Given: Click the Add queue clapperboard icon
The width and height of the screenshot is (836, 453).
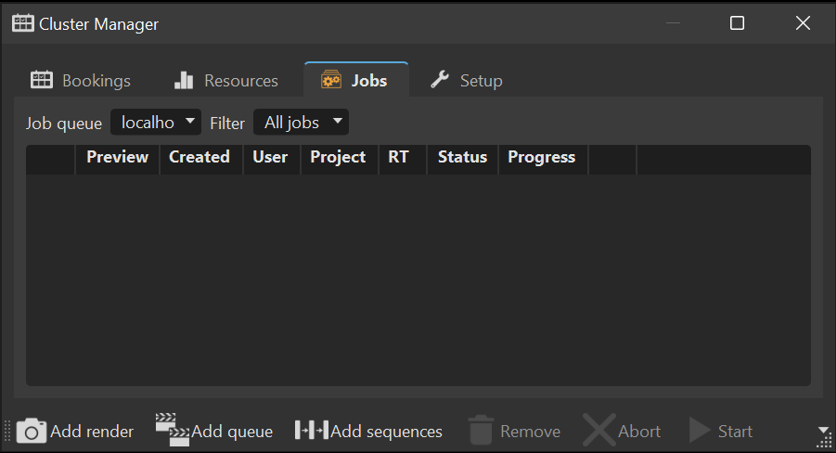Looking at the screenshot, I should [x=172, y=430].
